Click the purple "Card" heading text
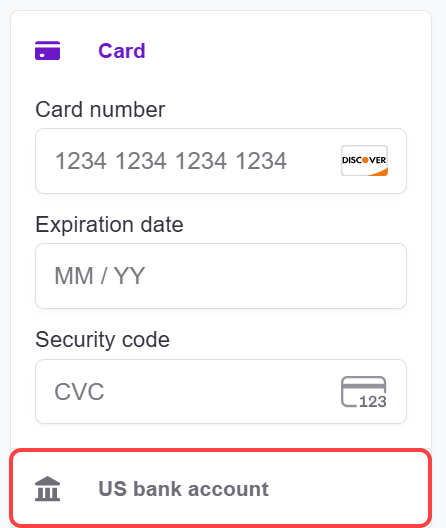 [x=122, y=51]
